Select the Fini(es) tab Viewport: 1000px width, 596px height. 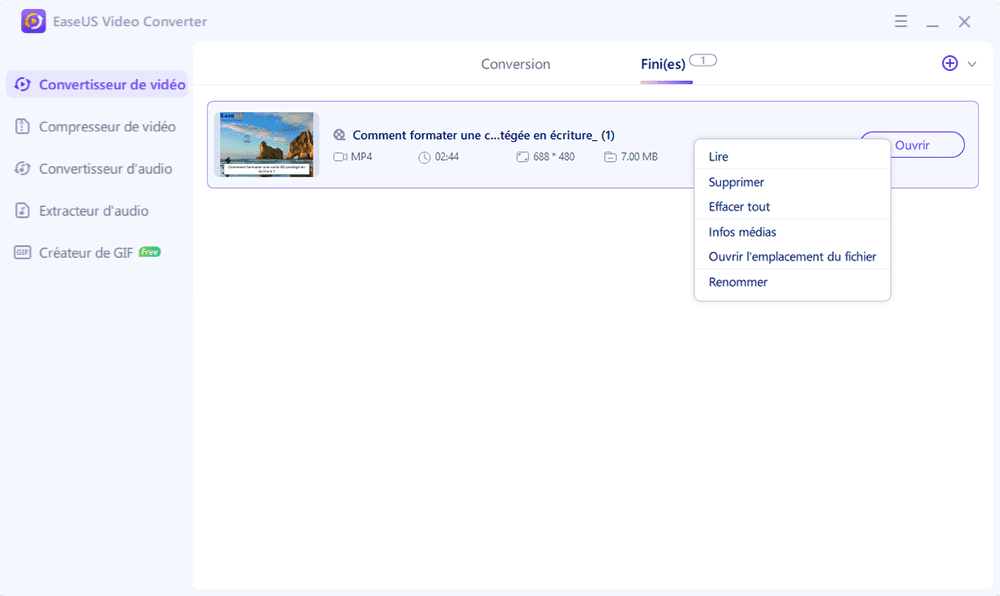pyautogui.click(x=663, y=64)
